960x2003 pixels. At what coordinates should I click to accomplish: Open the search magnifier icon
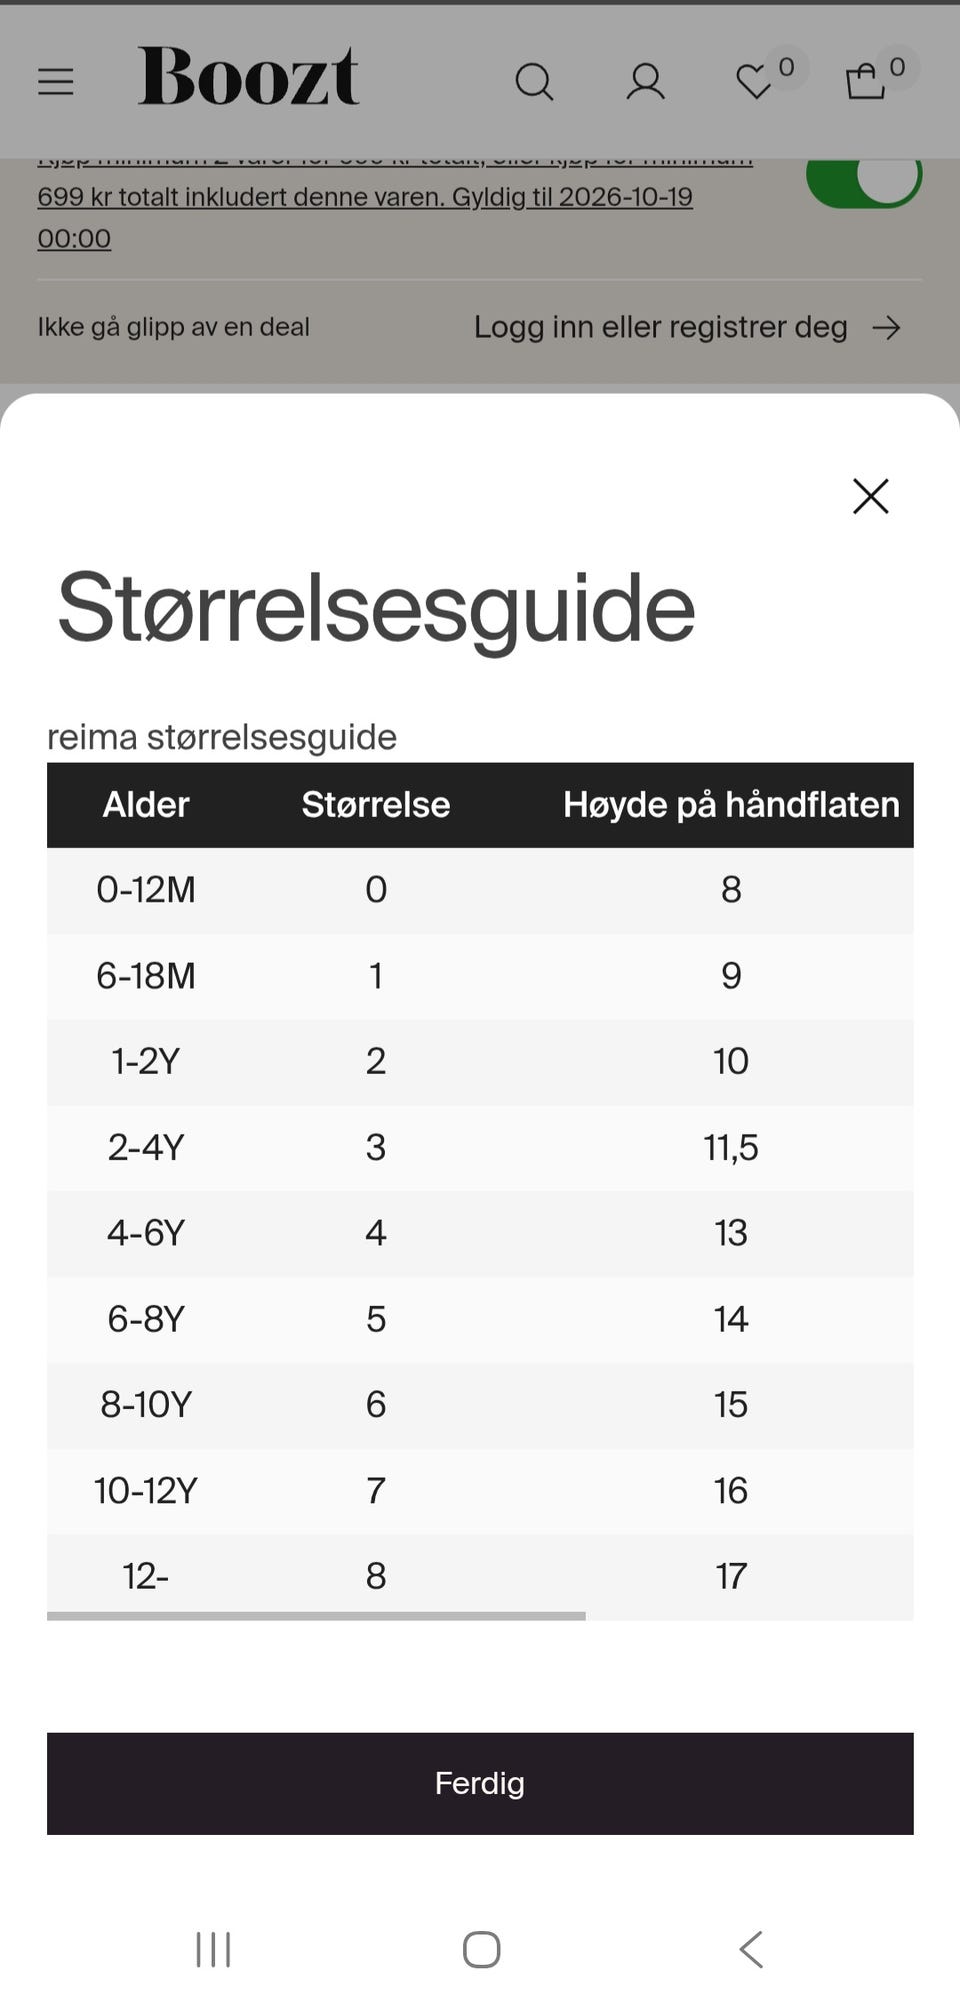[534, 82]
